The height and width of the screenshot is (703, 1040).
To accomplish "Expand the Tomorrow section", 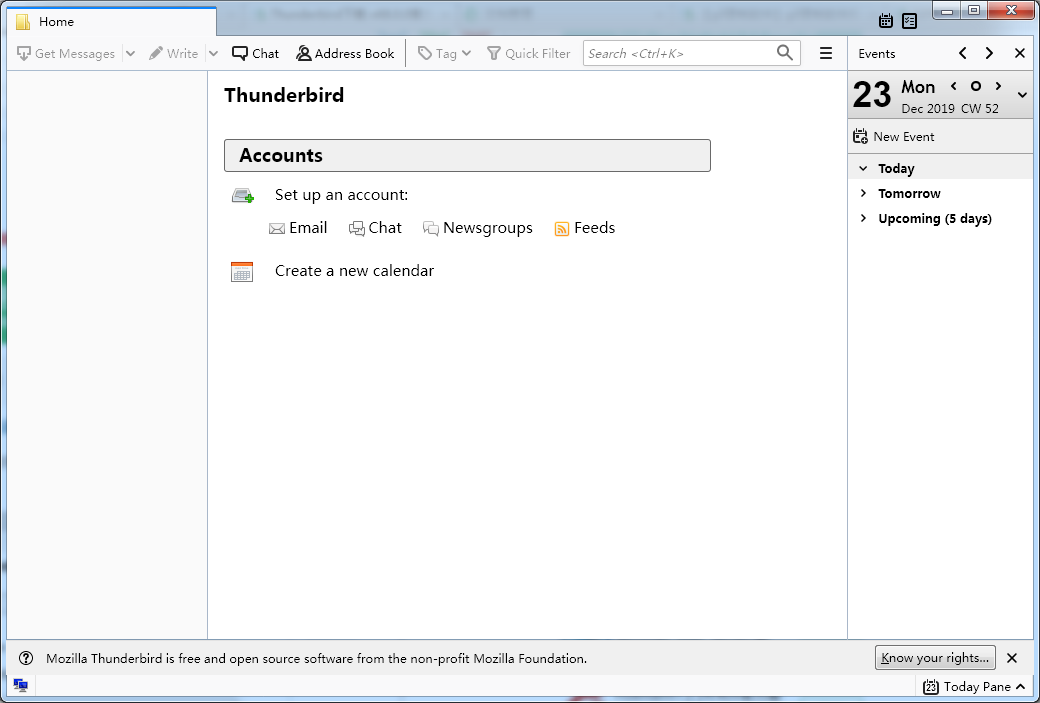I will click(x=863, y=194).
